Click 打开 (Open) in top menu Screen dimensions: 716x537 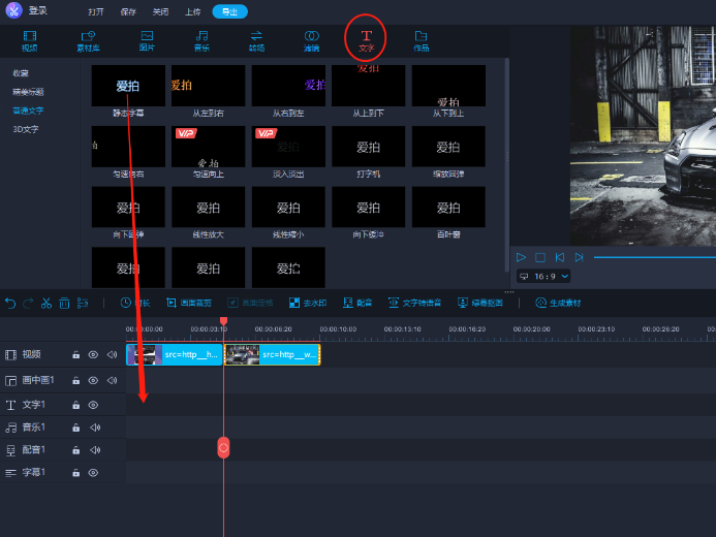(x=96, y=12)
